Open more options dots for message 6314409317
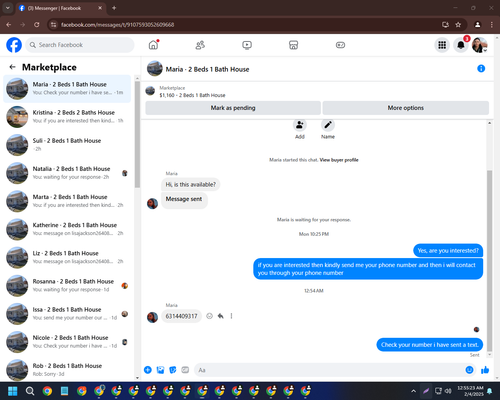 tap(231, 316)
